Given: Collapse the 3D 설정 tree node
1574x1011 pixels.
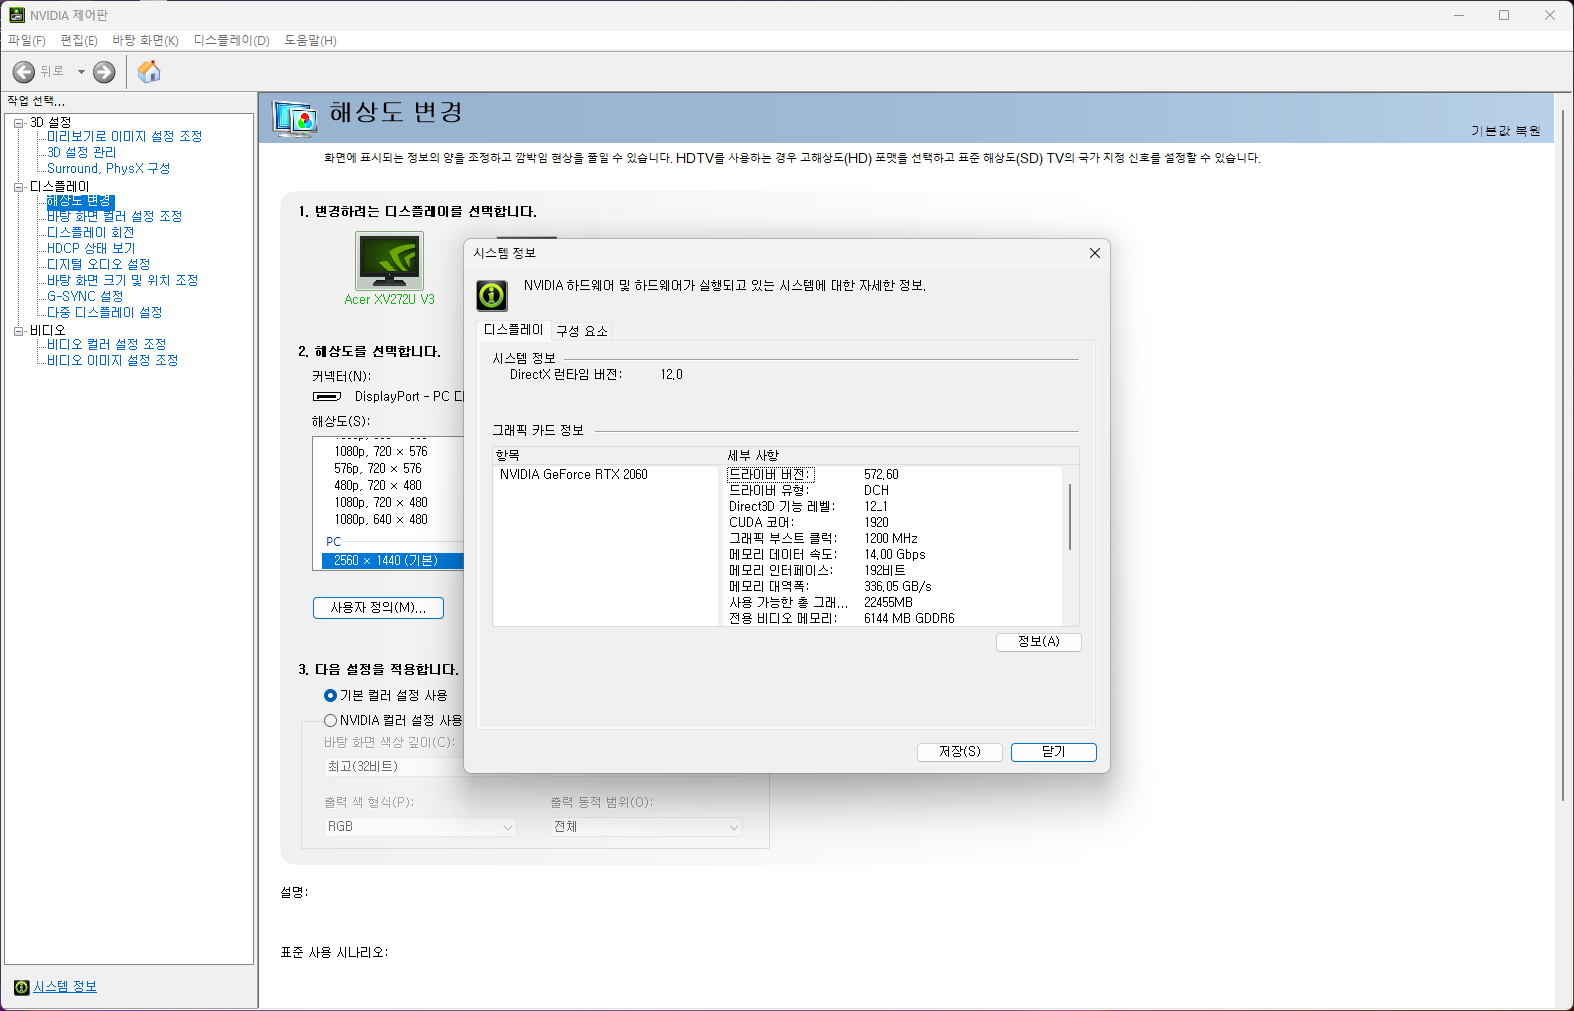Looking at the screenshot, I should [x=18, y=123].
